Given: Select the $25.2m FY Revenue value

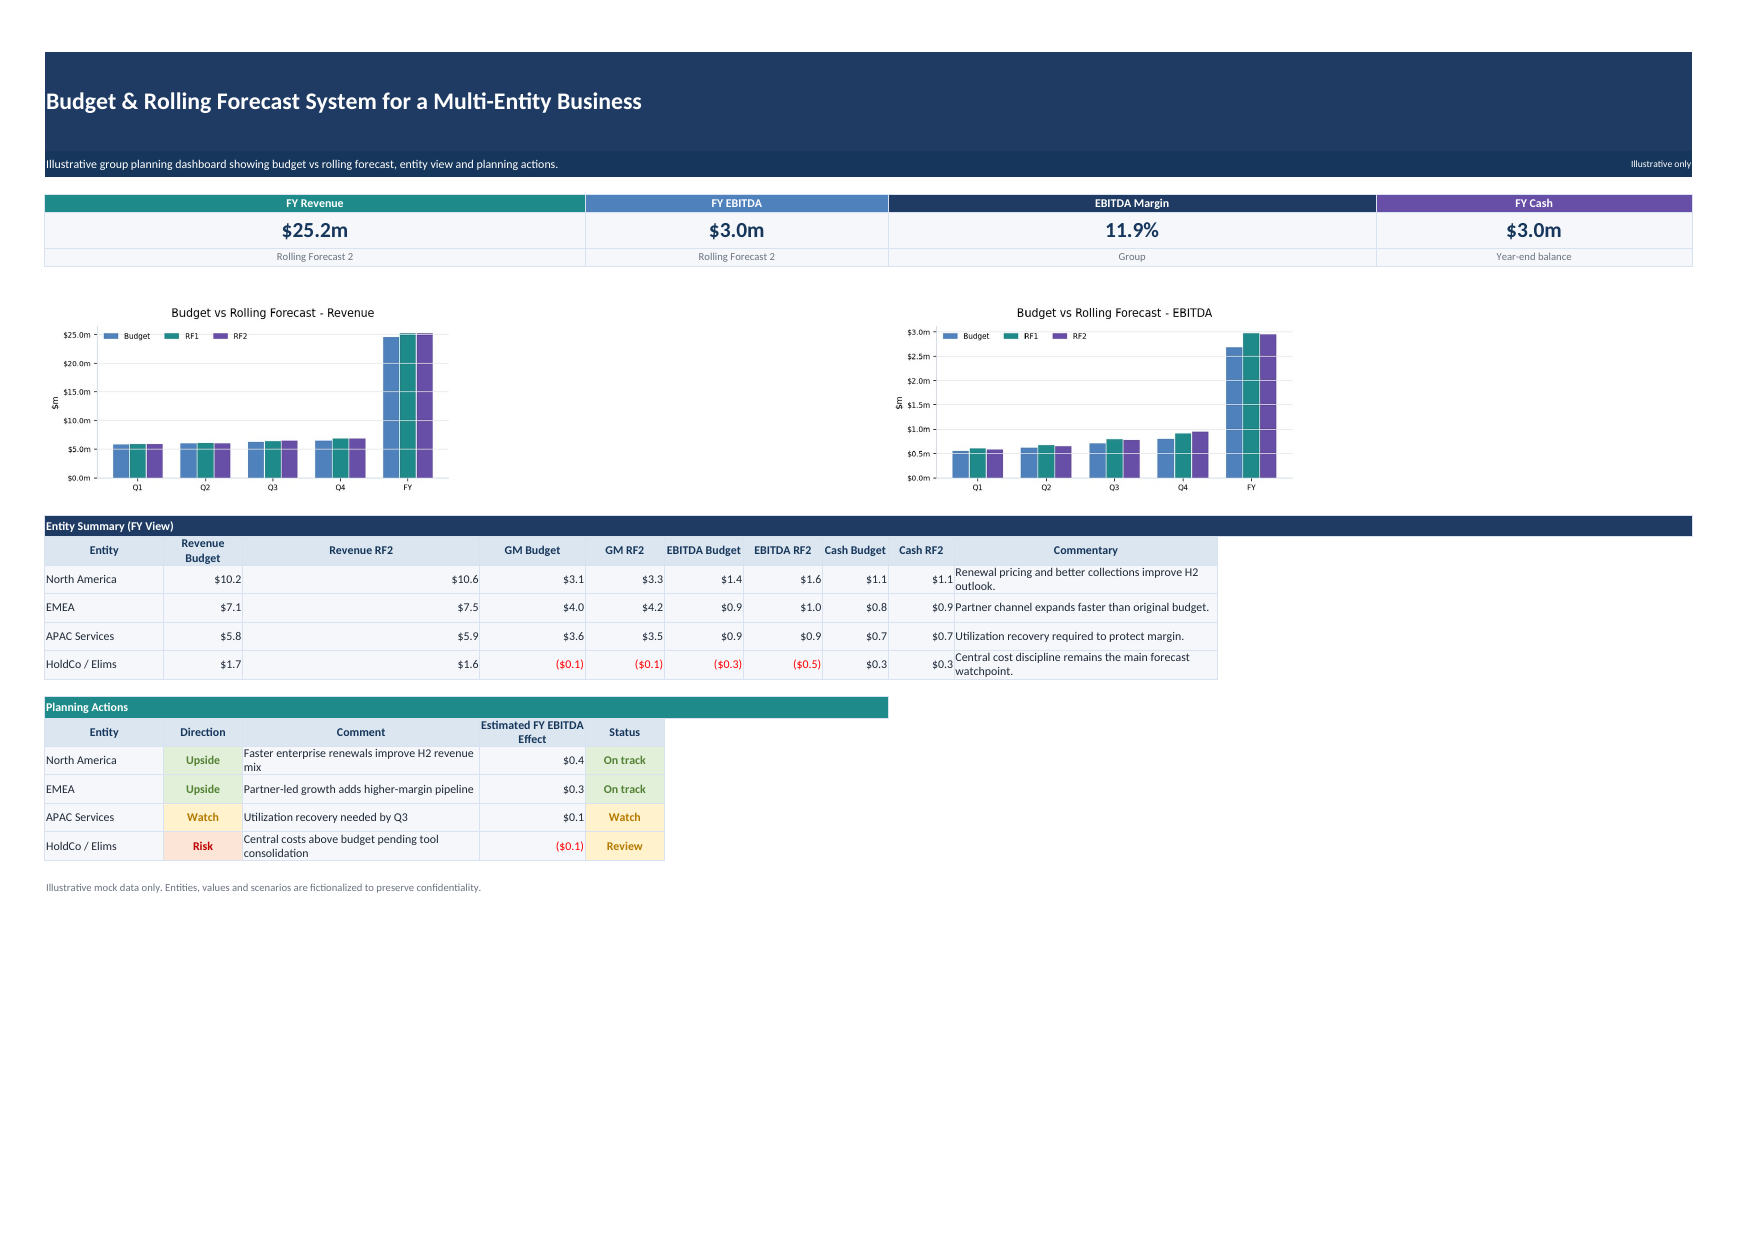Looking at the screenshot, I should (315, 230).
